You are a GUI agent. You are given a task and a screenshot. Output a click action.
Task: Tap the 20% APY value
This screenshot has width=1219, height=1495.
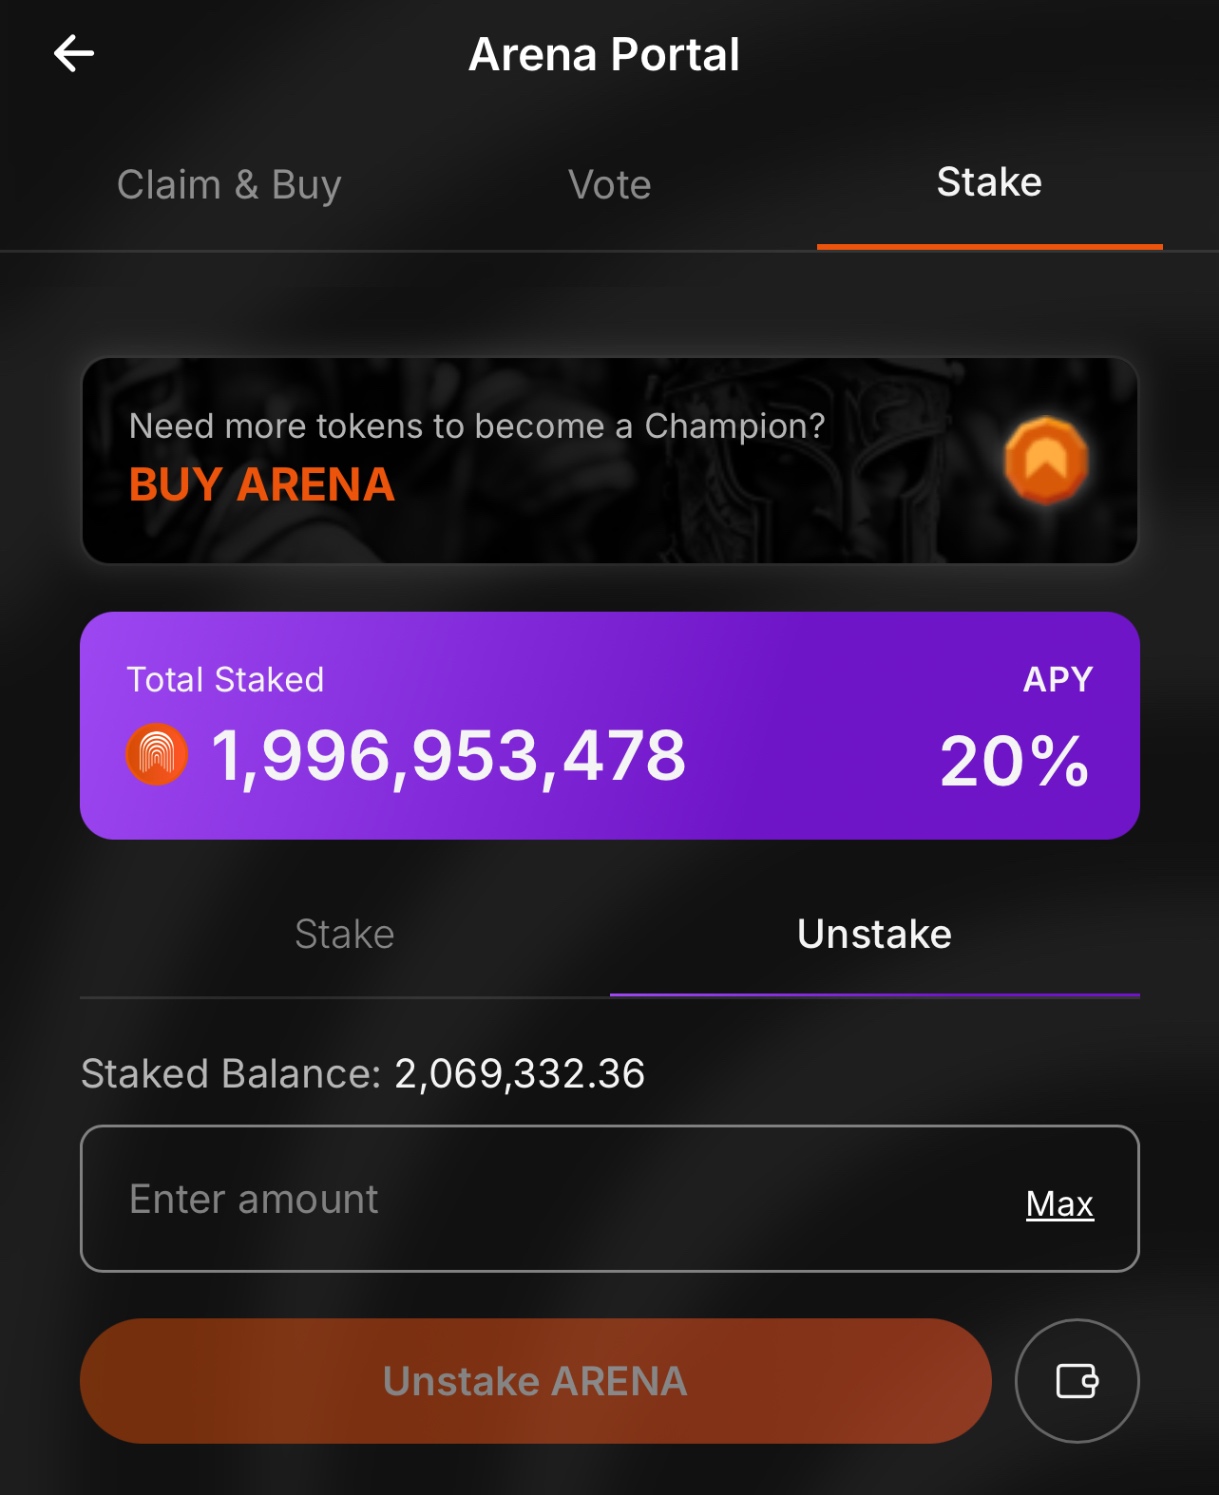(1014, 761)
